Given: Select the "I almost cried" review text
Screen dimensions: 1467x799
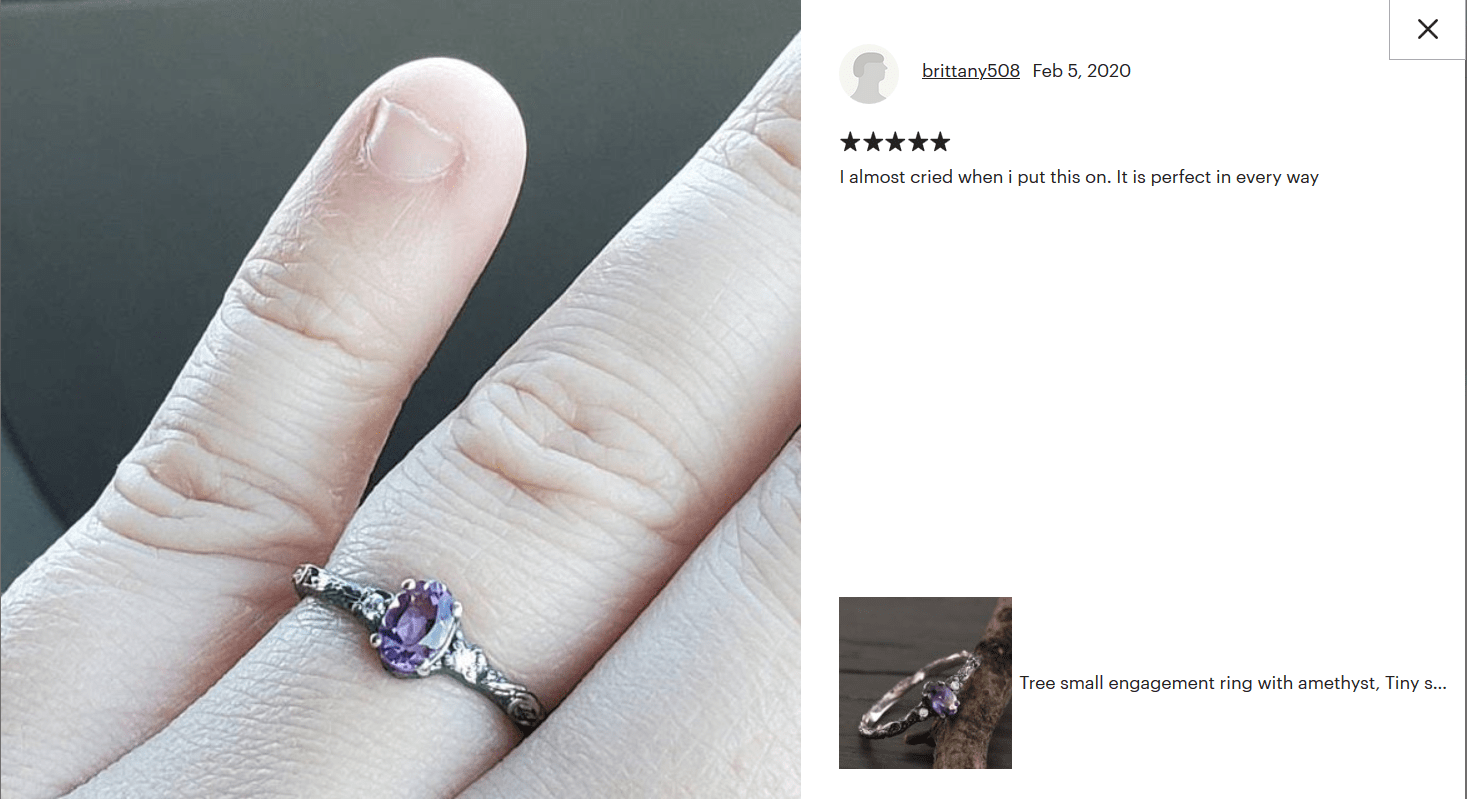Looking at the screenshot, I should pos(1079,178).
